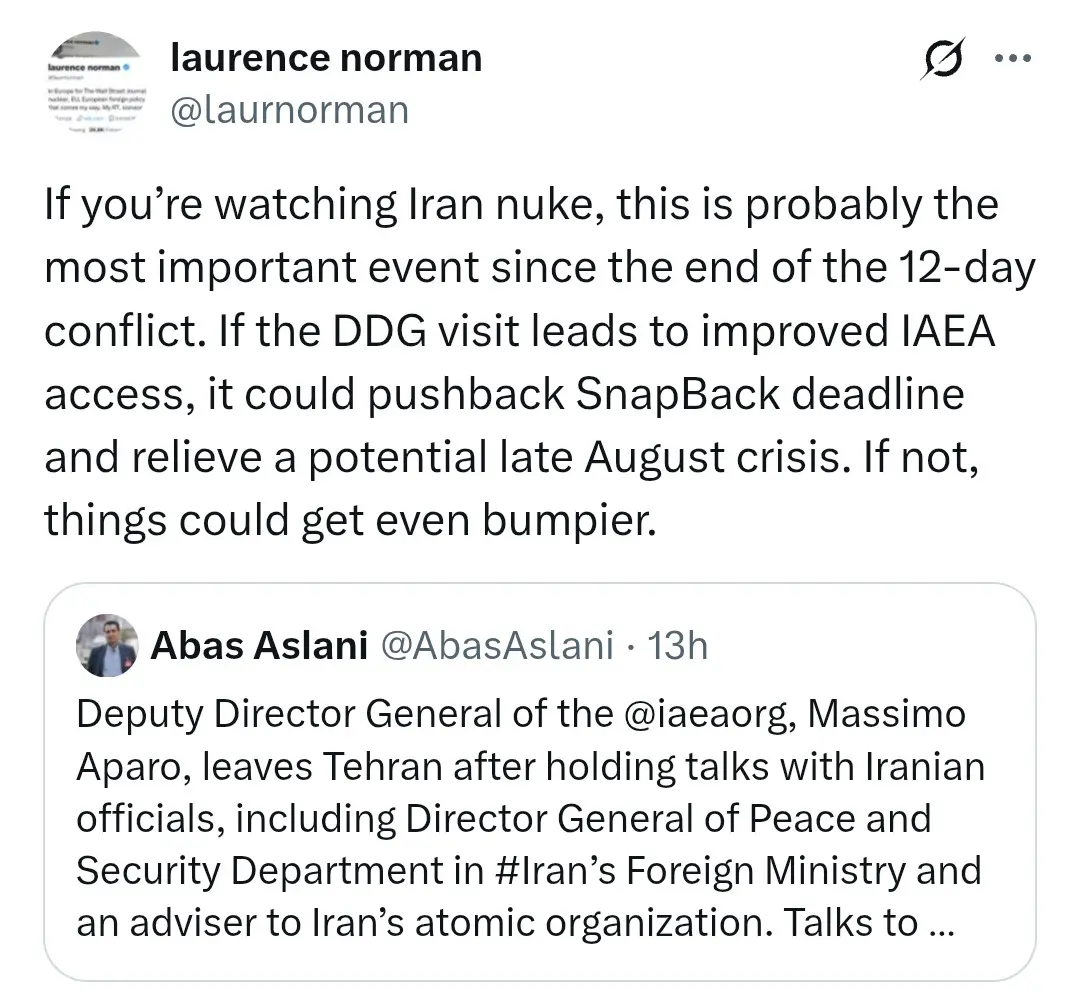
Task: Open the laurence norman display name
Action: pos(326,58)
